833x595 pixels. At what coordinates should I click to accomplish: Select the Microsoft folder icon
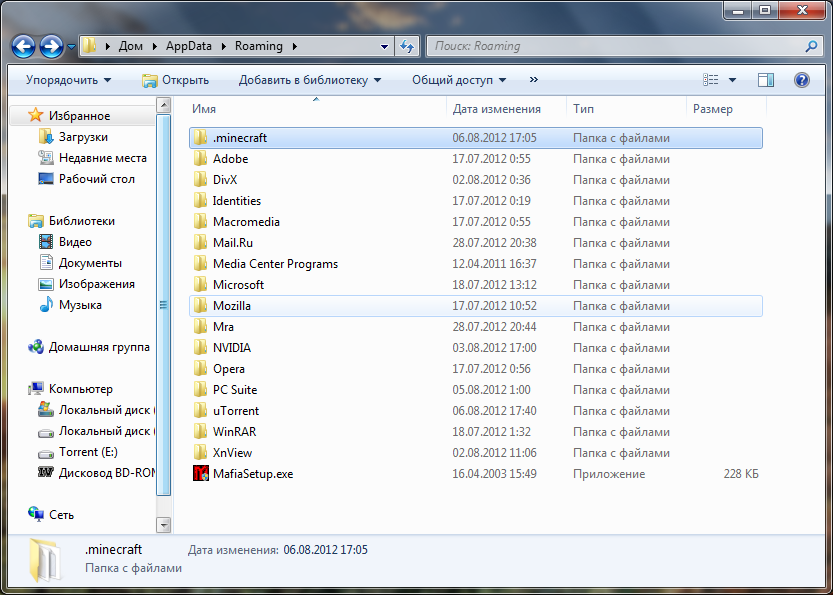200,285
